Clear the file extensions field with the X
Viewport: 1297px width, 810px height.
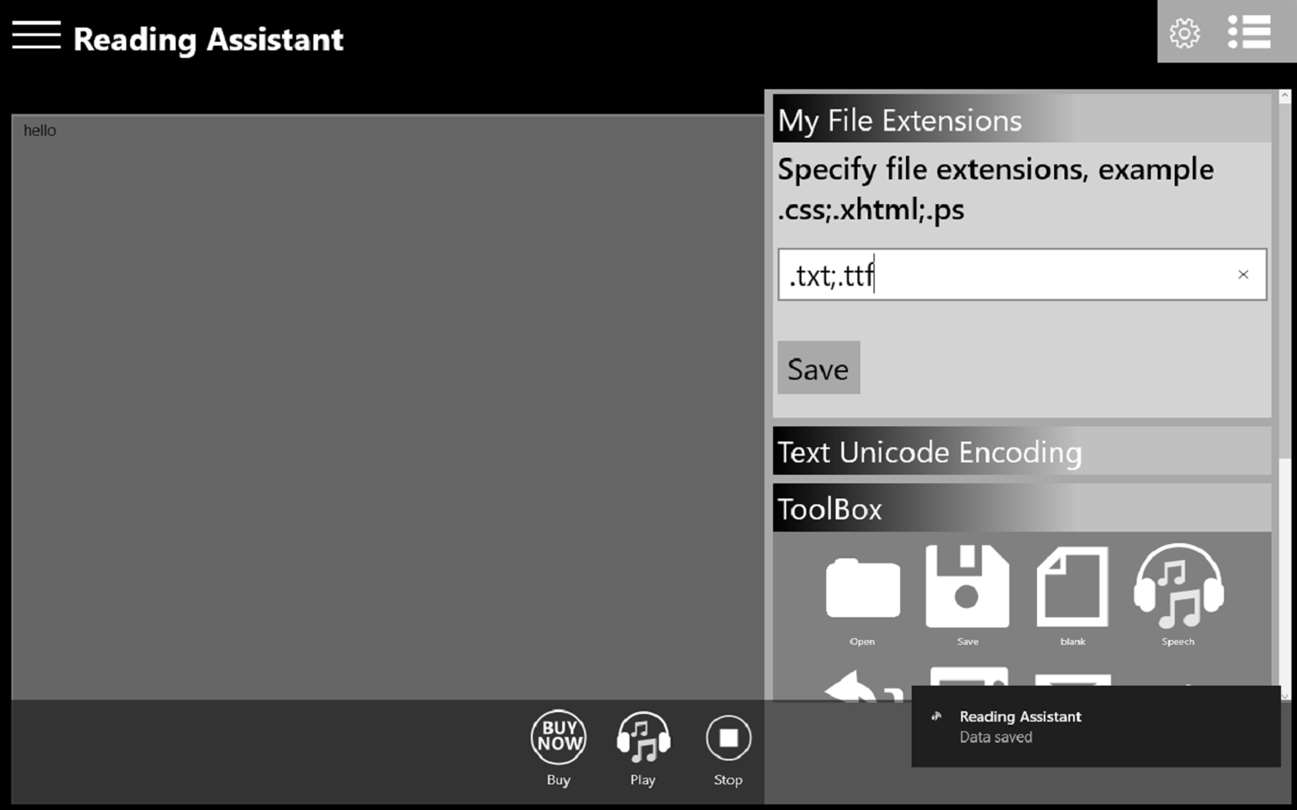1243,274
